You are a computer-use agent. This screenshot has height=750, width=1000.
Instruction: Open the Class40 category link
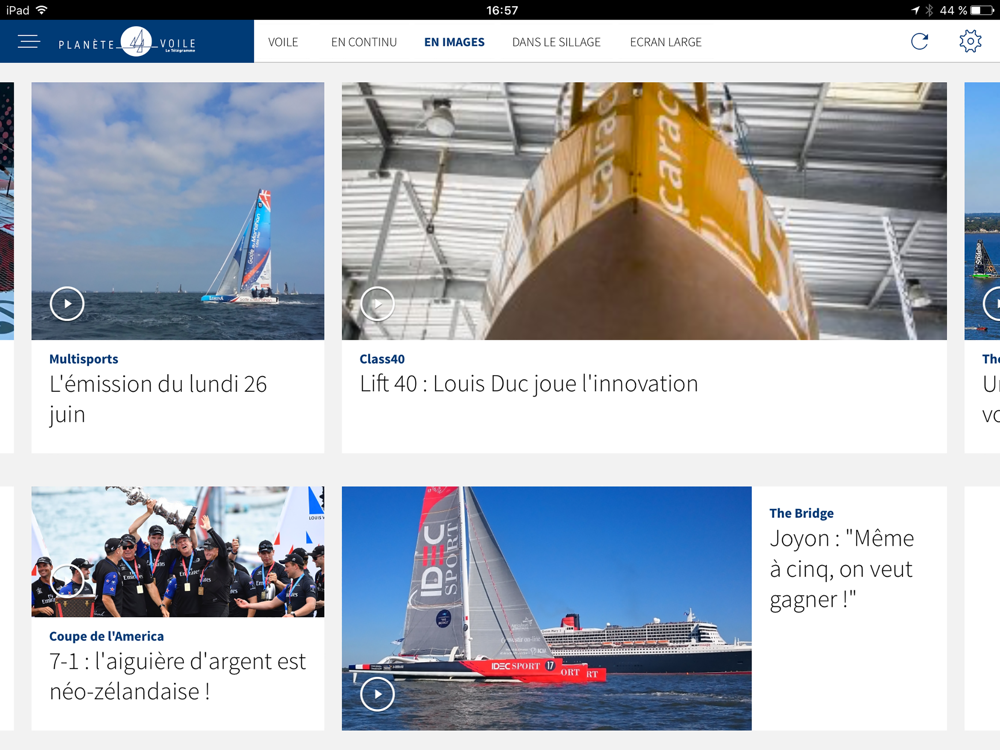382,359
